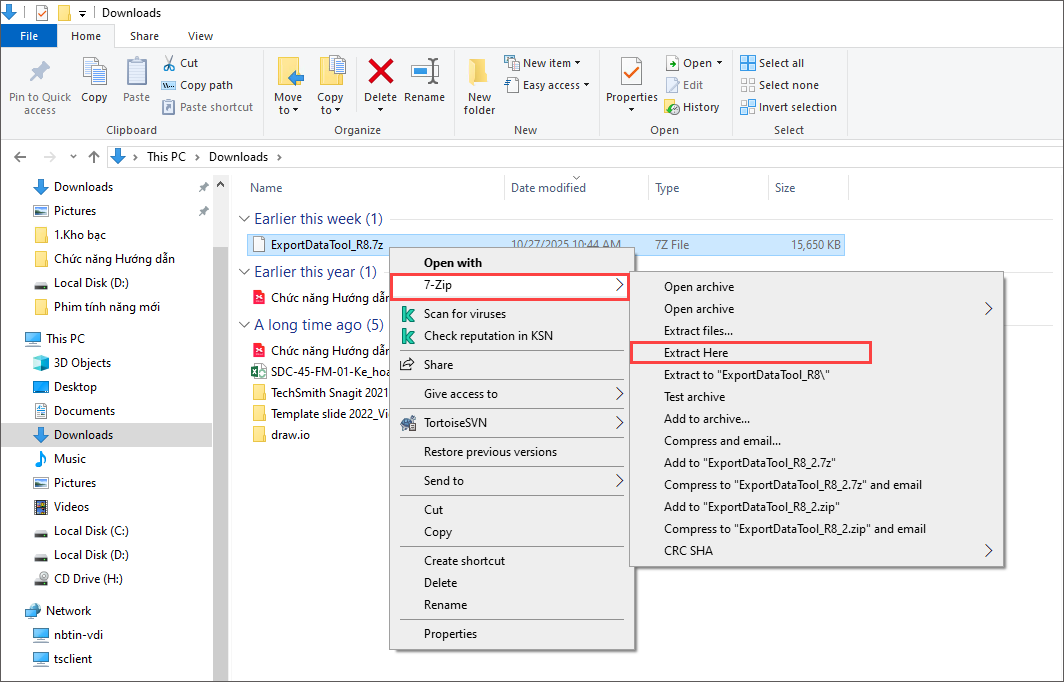Click the Date modified column header
This screenshot has height=682, width=1064.
pyautogui.click(x=548, y=188)
